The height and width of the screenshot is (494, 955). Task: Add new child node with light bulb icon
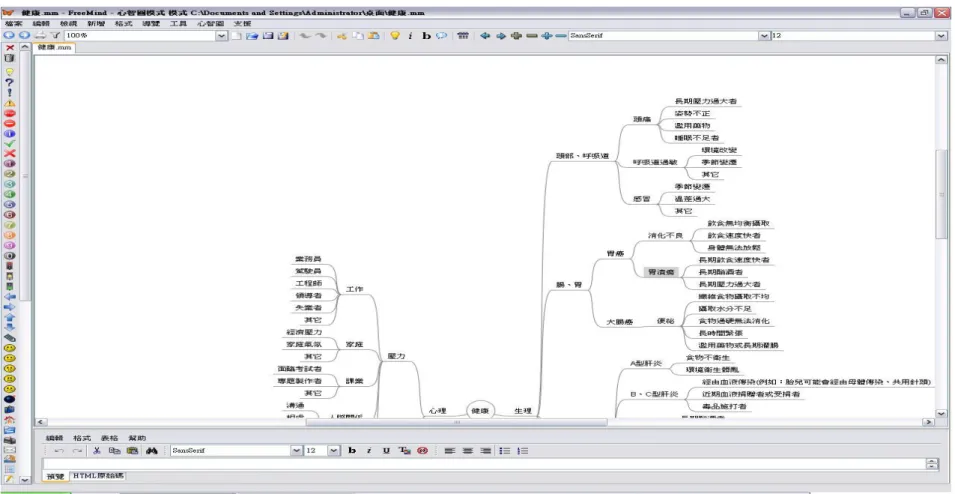395,36
